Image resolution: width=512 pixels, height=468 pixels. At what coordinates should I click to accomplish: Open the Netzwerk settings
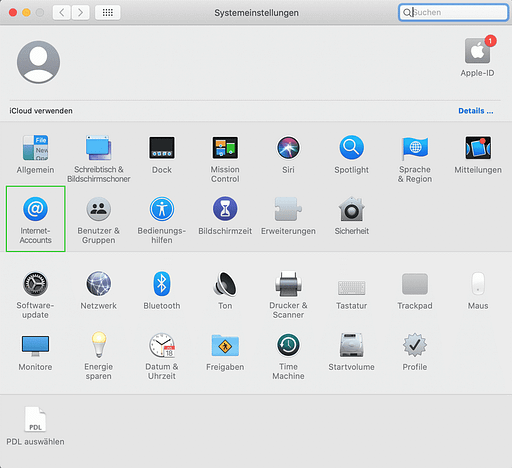pos(98,291)
